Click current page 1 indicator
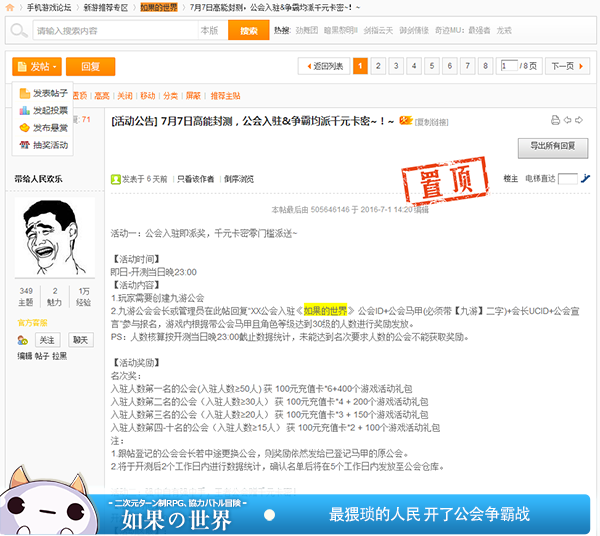Image resolution: width=600 pixels, height=536 pixels. 360,66
